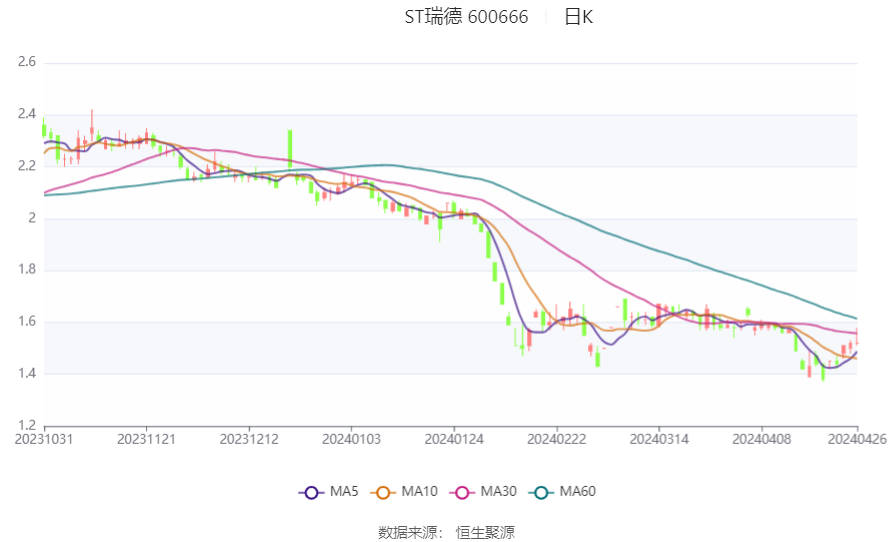Click the x-axis date label 20240314
893x542 pixels.
[x=659, y=440]
